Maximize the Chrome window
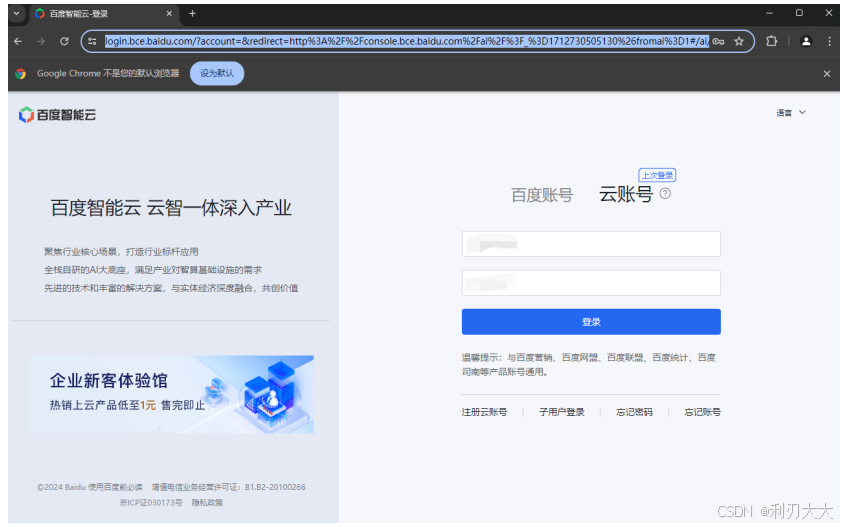Screen dimensions: 845x527 point(799,13)
